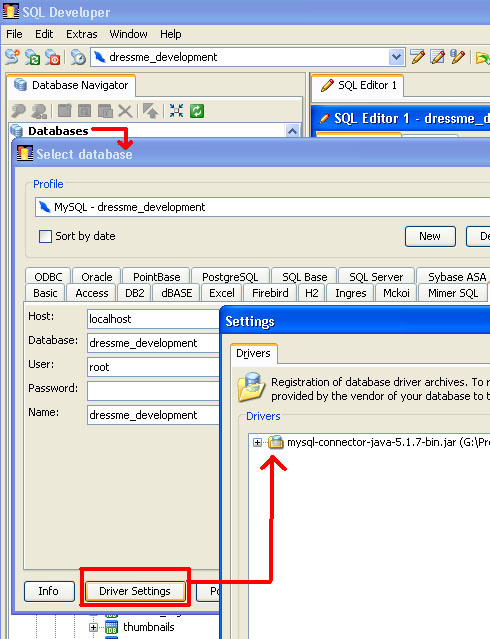Switch to the PostgreSQL tab
This screenshot has height=639, width=490.
click(230, 277)
